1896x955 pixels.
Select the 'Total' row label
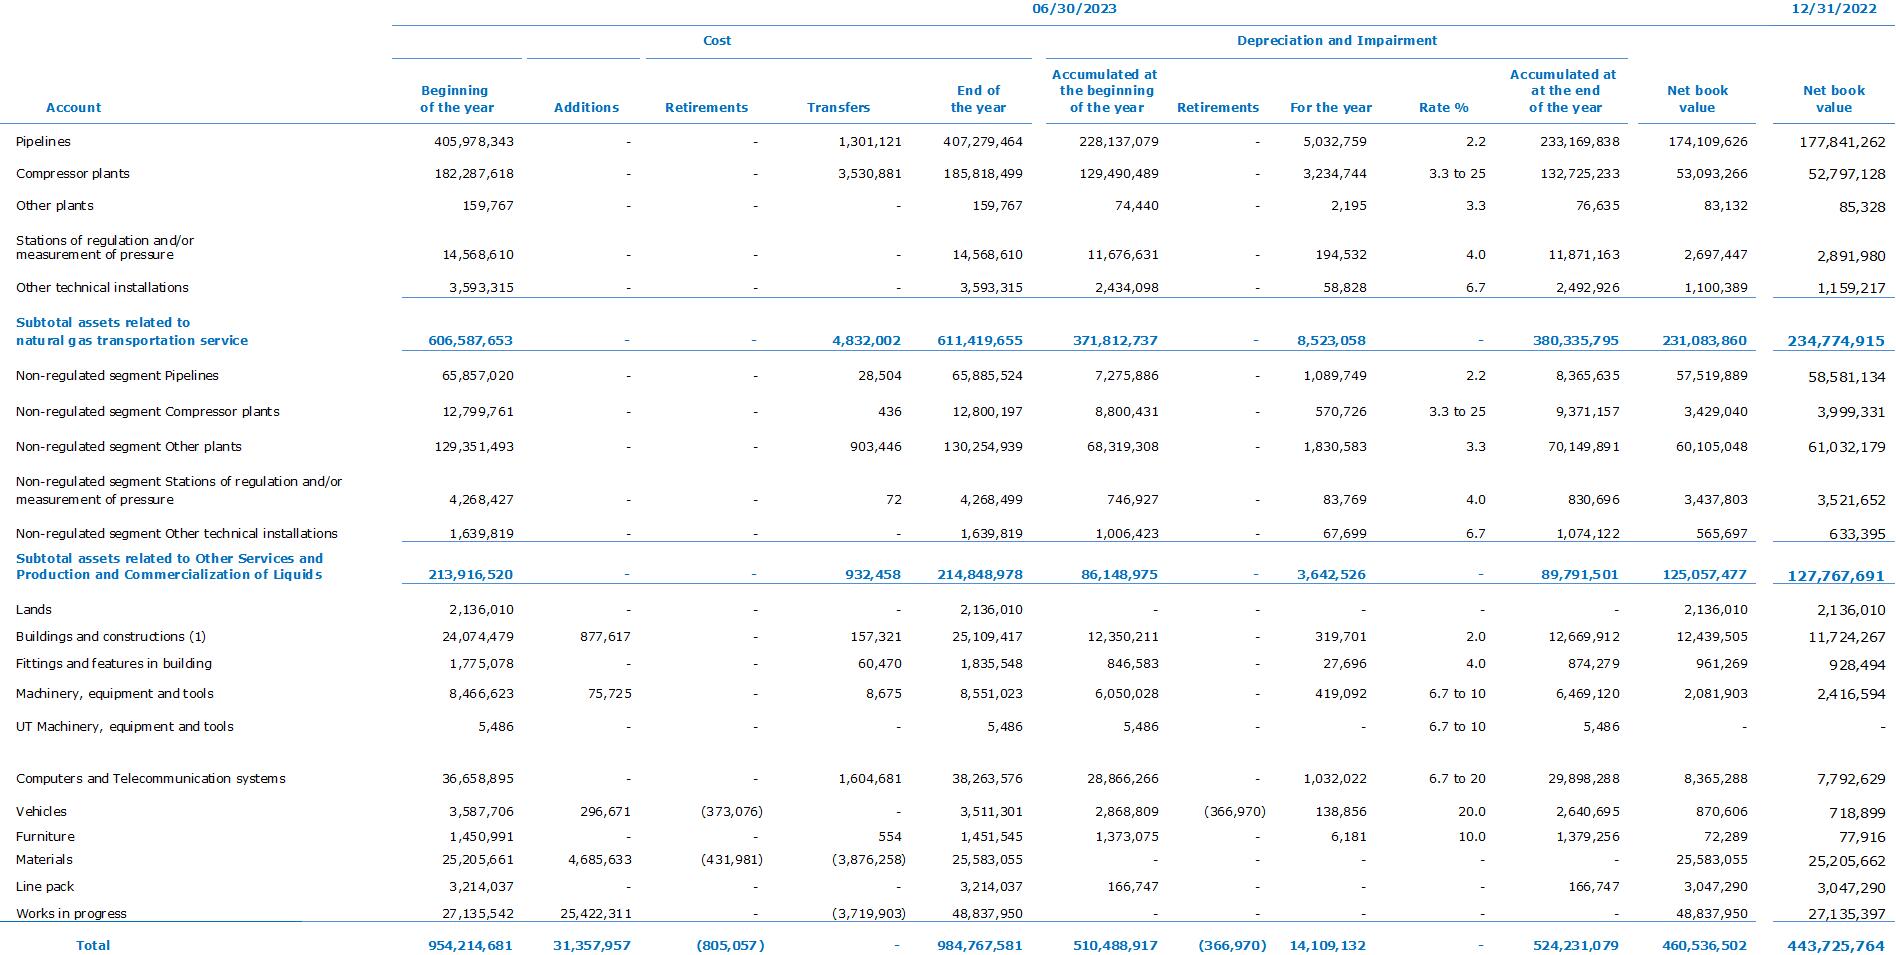pos(93,946)
